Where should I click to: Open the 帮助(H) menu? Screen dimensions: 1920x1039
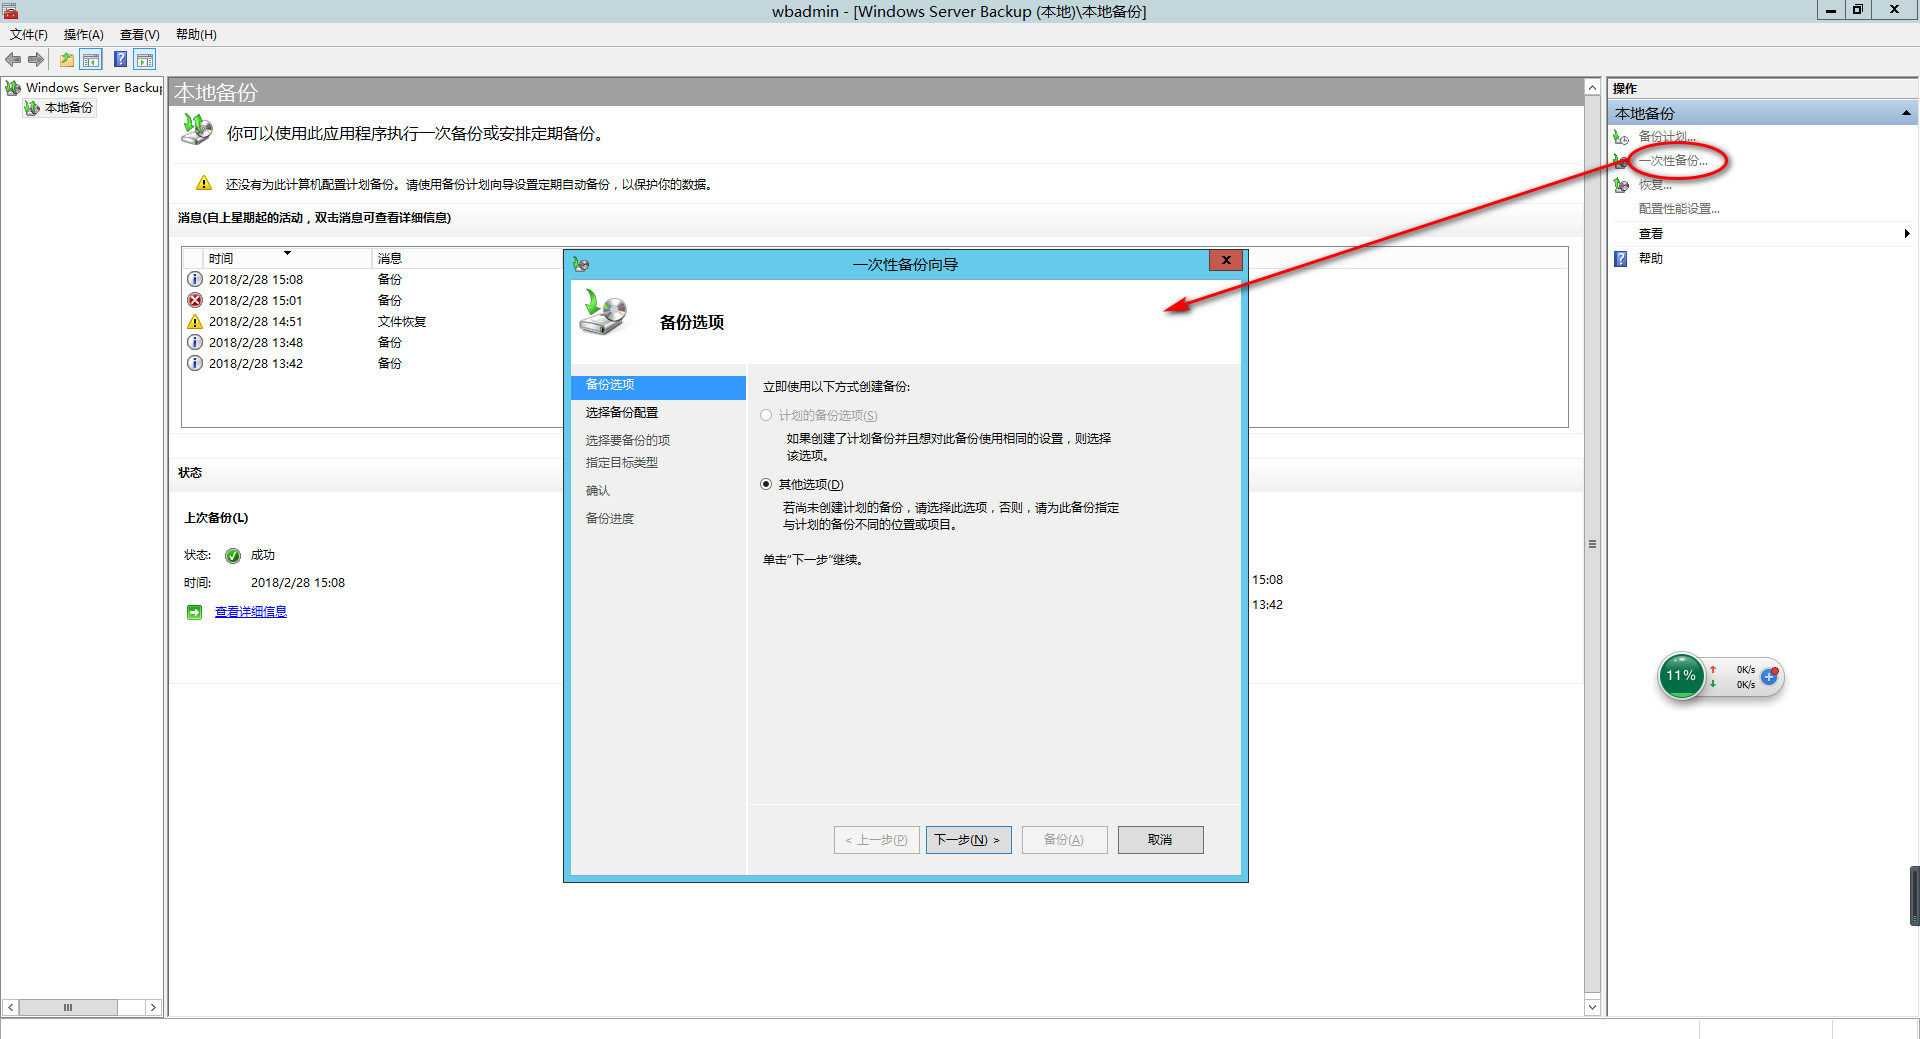tap(196, 34)
